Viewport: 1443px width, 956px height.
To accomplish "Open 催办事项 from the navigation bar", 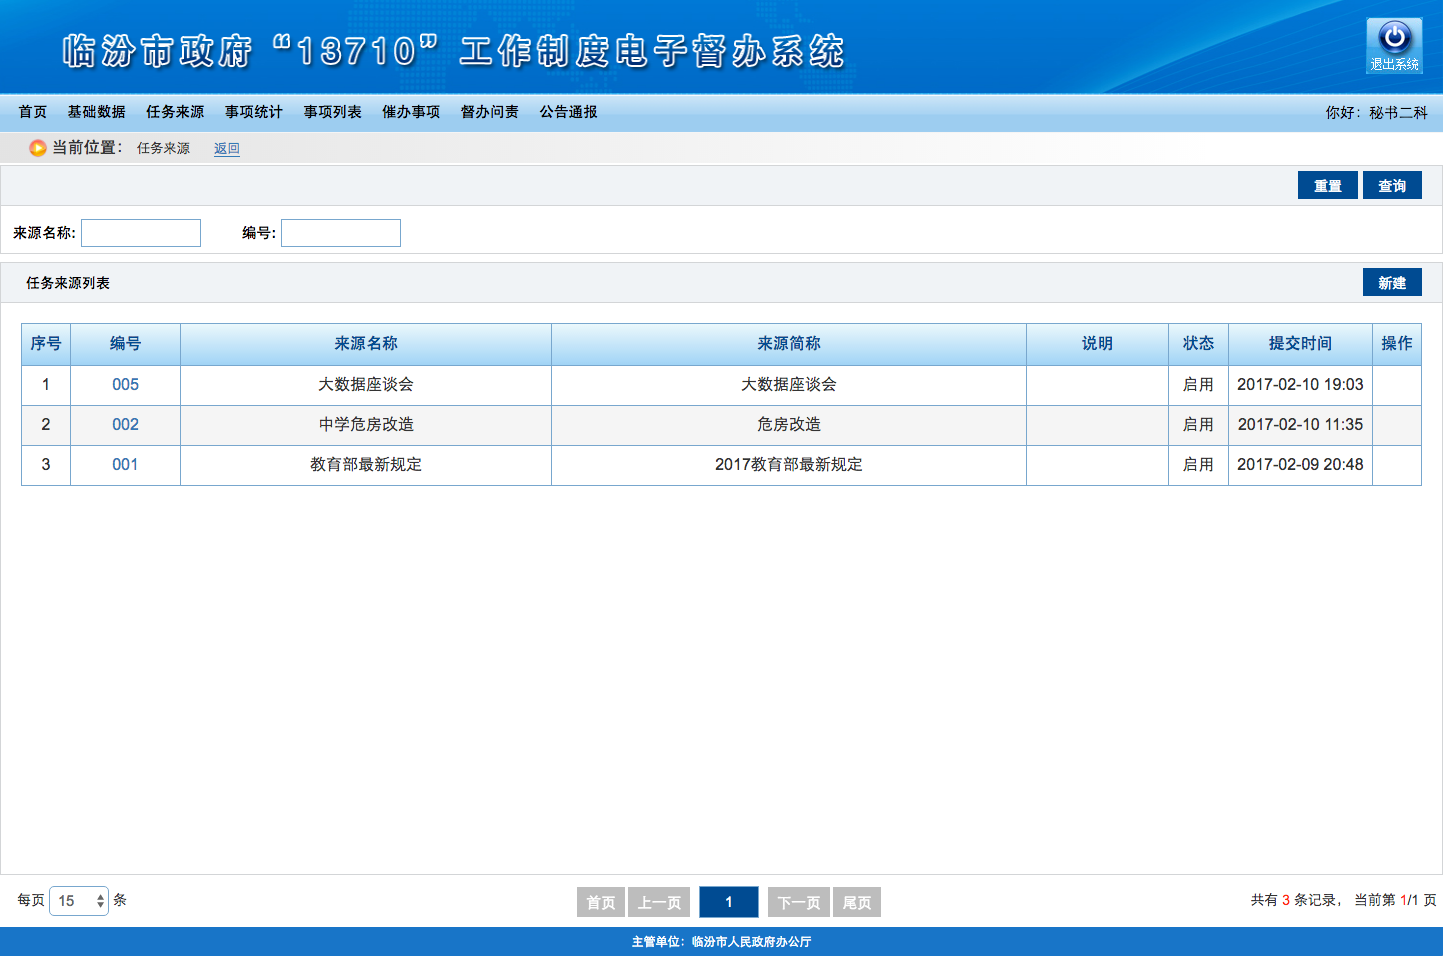I will click(411, 112).
